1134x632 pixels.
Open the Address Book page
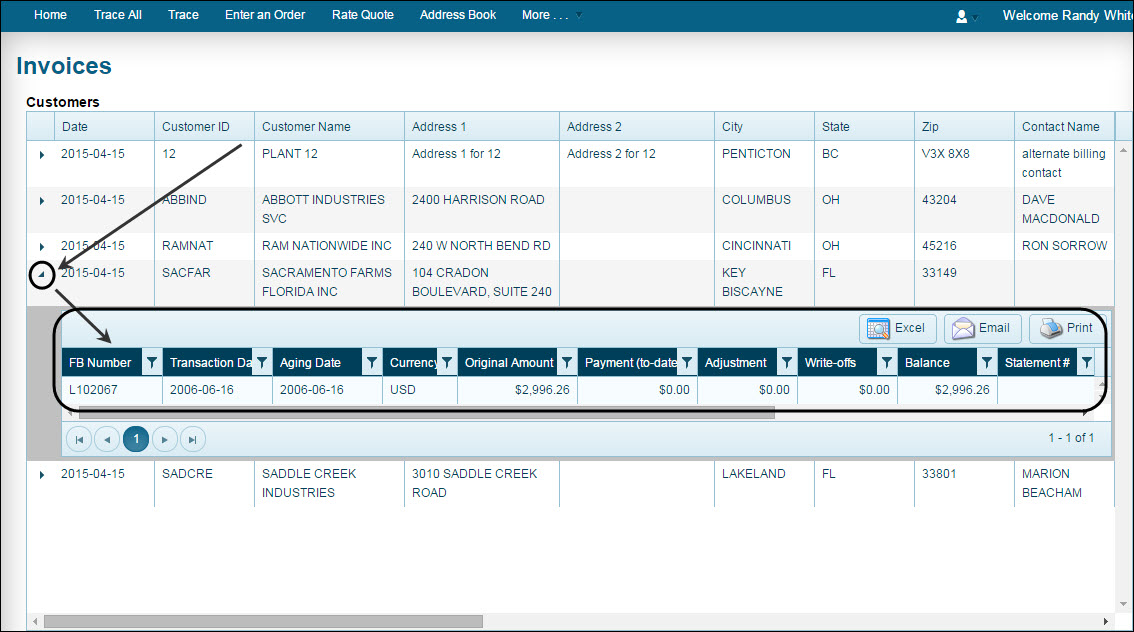point(458,15)
